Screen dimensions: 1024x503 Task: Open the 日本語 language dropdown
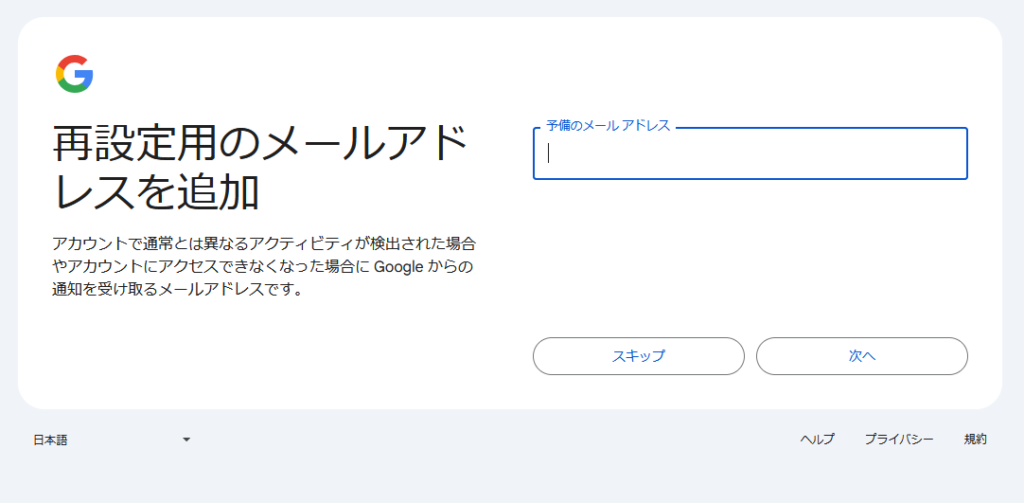tap(110, 440)
